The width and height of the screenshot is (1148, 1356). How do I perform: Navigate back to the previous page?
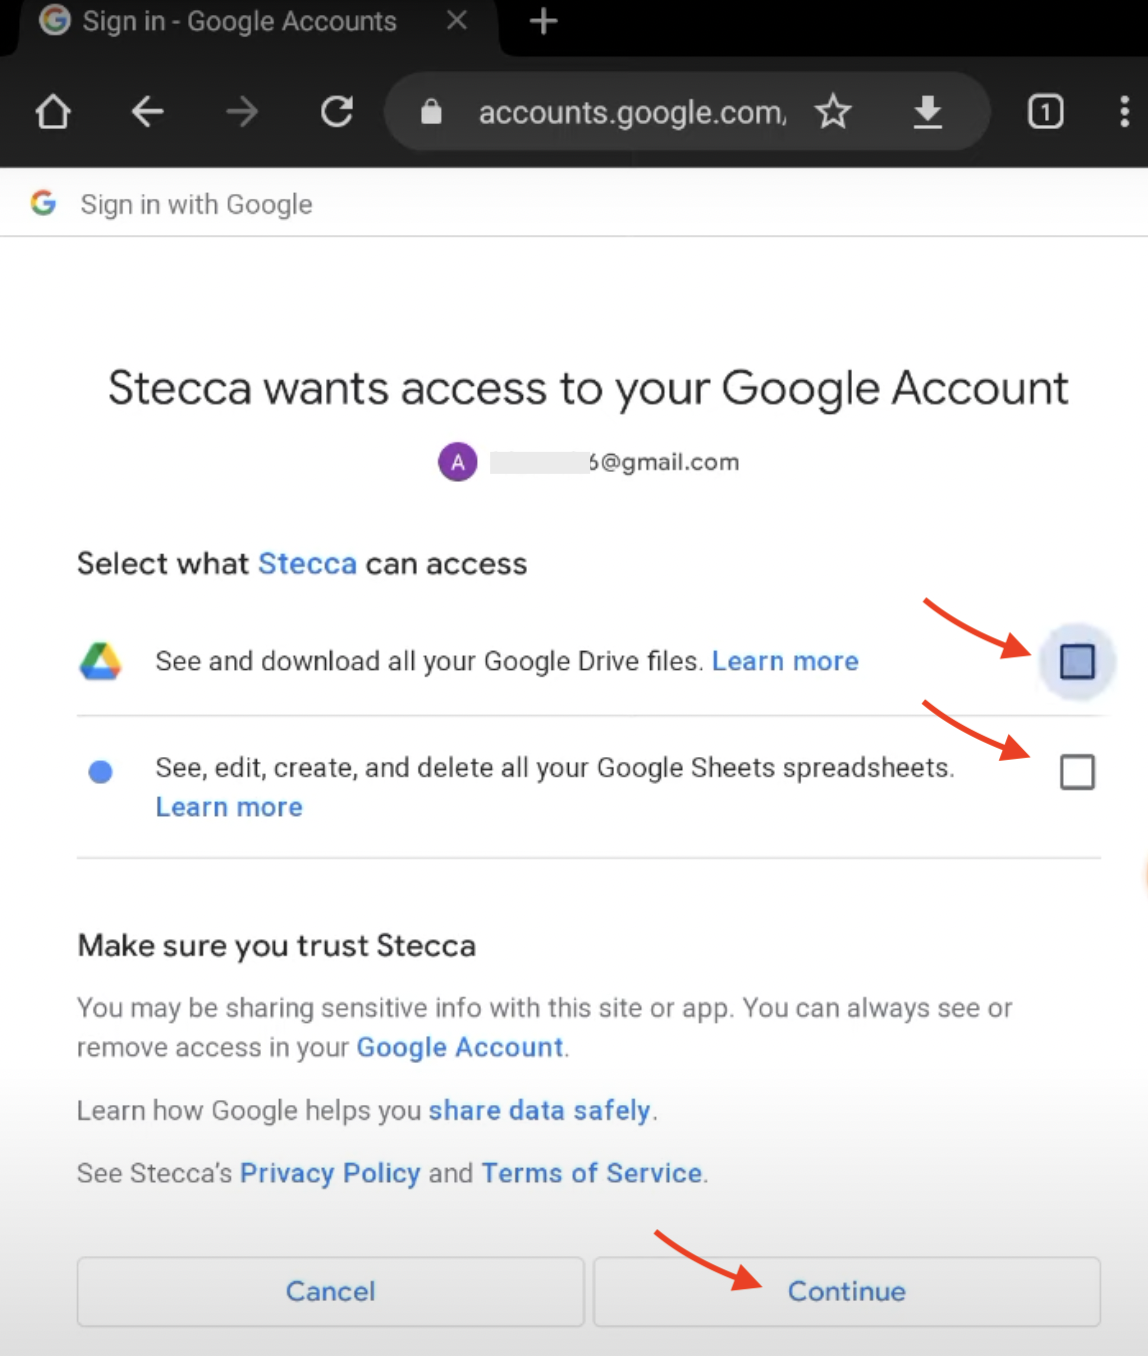(x=147, y=112)
